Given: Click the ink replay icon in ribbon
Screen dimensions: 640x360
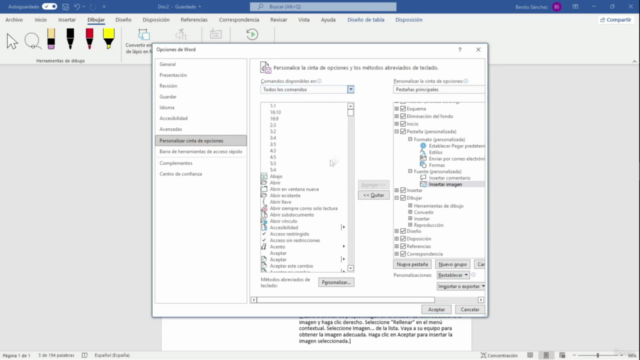Looking at the screenshot, I should coord(252,34).
